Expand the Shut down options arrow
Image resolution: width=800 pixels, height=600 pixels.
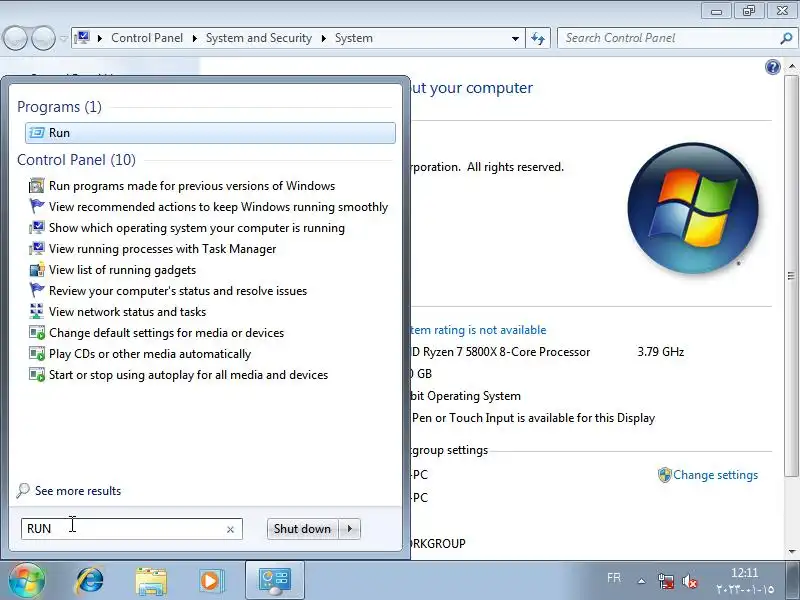pos(350,529)
